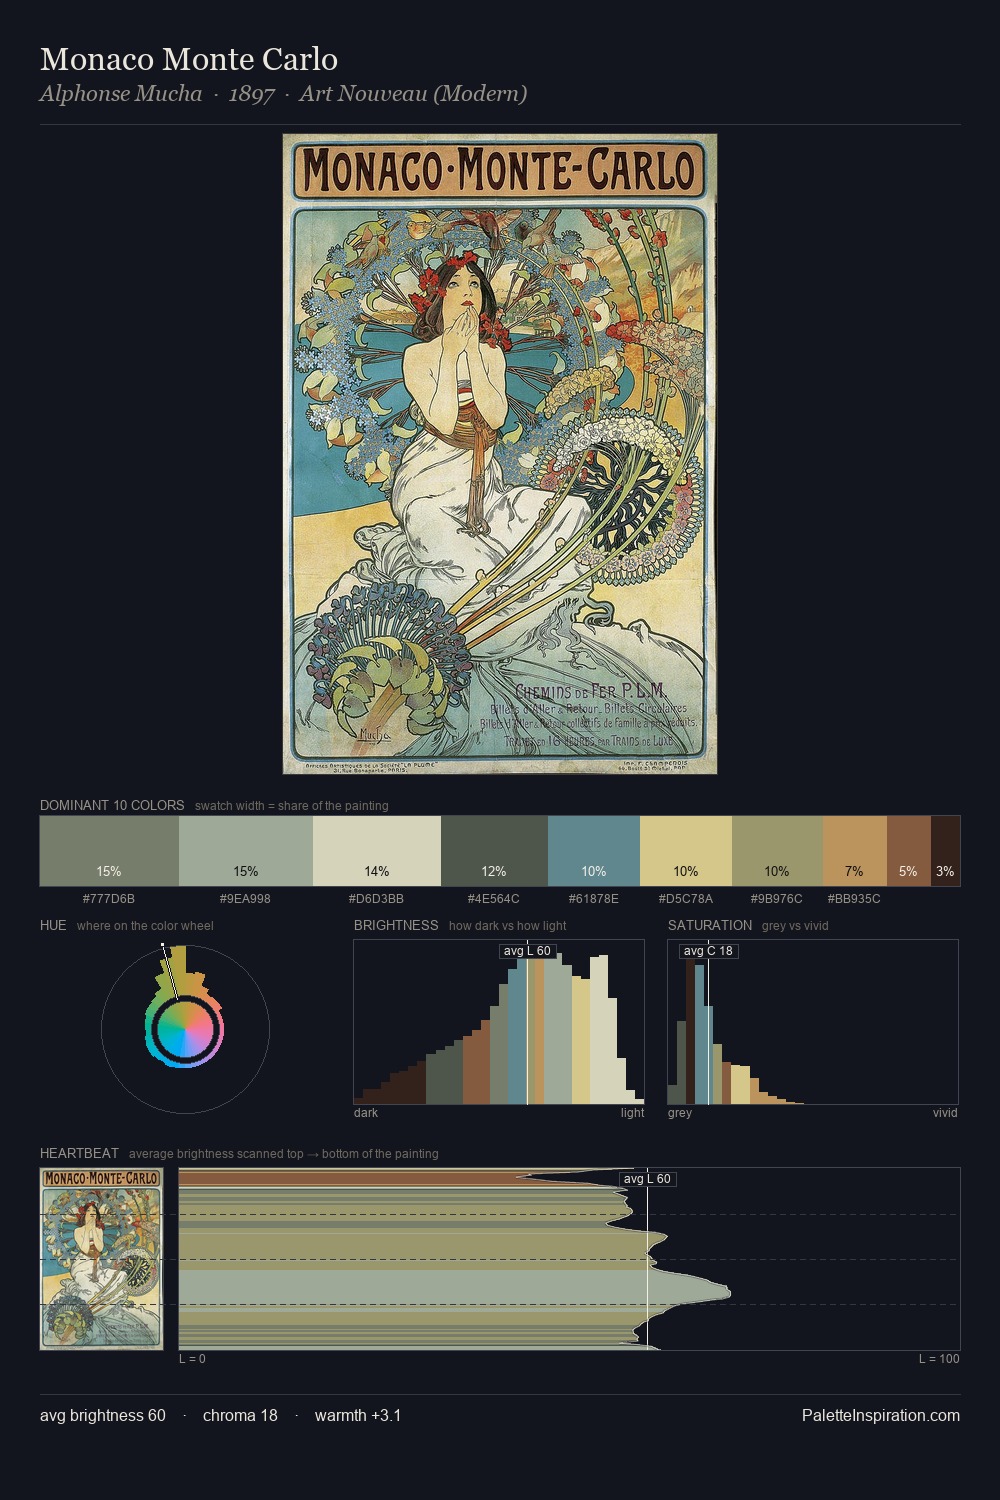
Task: Click the brown 5% swatch
Action: point(909,851)
